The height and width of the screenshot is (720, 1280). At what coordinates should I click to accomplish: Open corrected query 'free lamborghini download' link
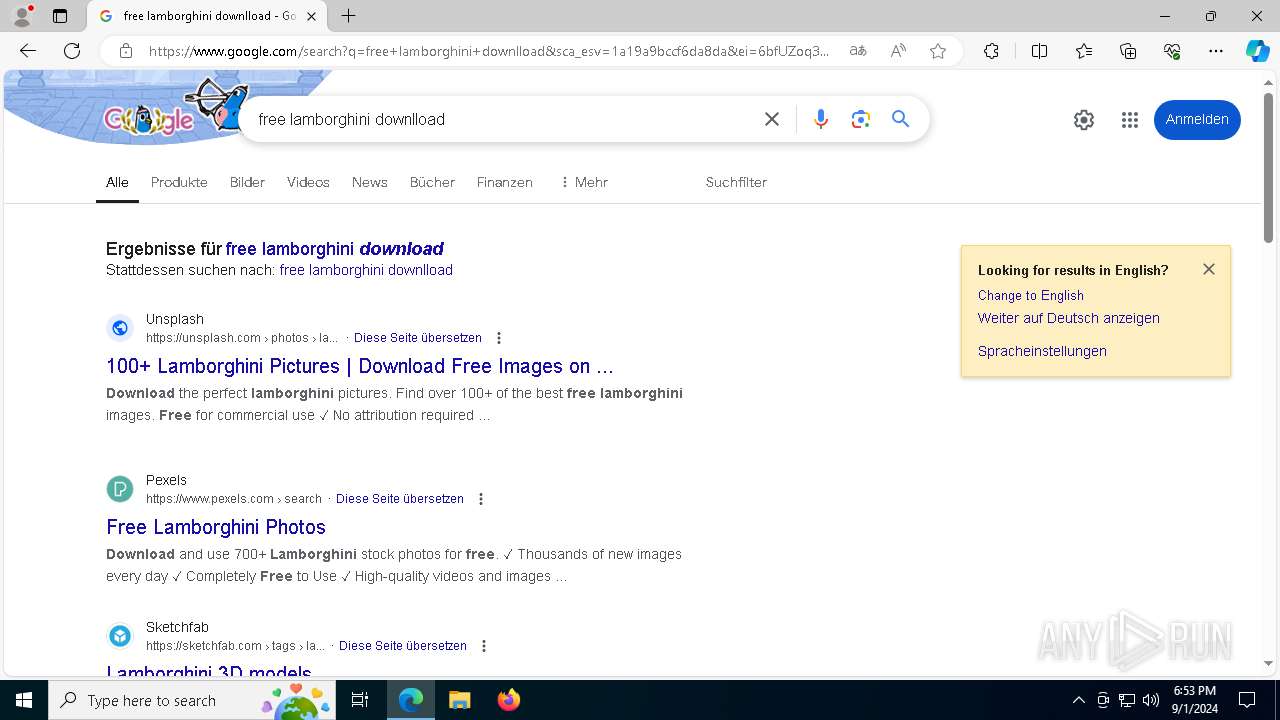pos(335,248)
